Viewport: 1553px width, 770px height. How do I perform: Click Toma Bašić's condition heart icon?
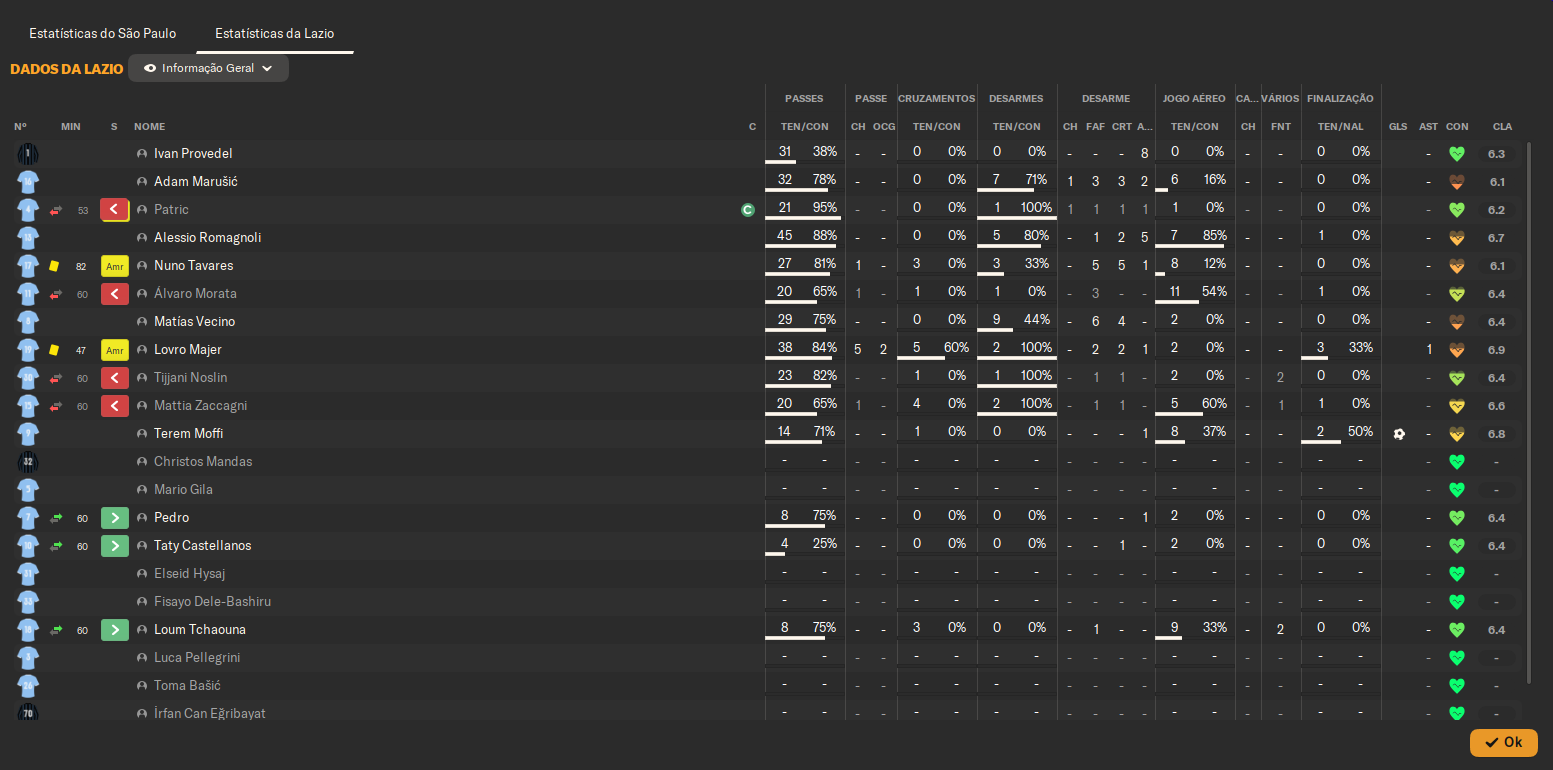[x=1457, y=686]
